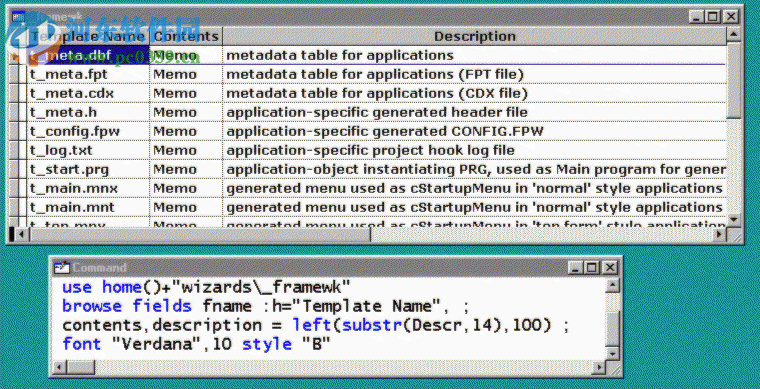760x389 pixels.
Task: Open Memo in the t_start.prg row
Action: click(x=186, y=169)
